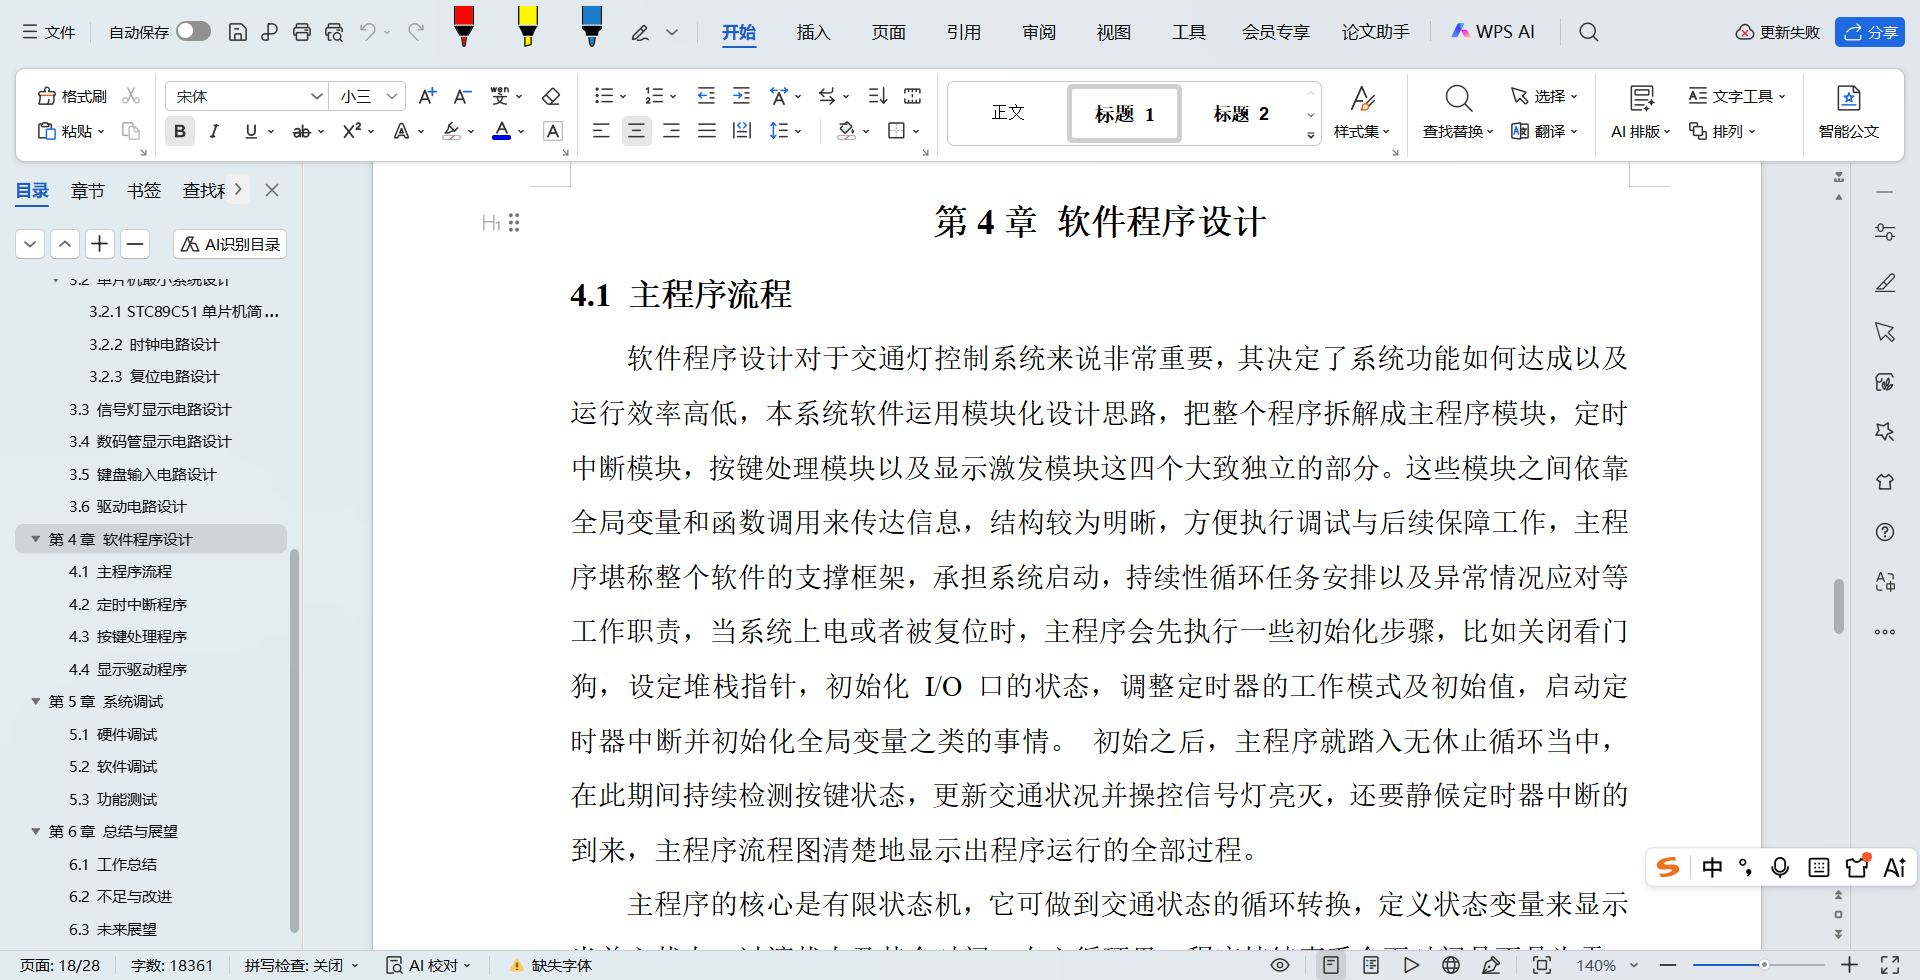The width and height of the screenshot is (1920, 980).
Task: Switch to 章节 tab in navigation pane
Action: coord(88,190)
